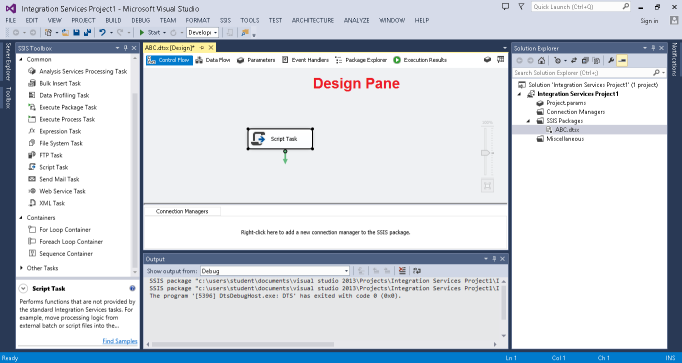Image resolution: width=682 pixels, height=363 pixels.
Task: Click the design pane zoom slider handle
Action: point(485,153)
